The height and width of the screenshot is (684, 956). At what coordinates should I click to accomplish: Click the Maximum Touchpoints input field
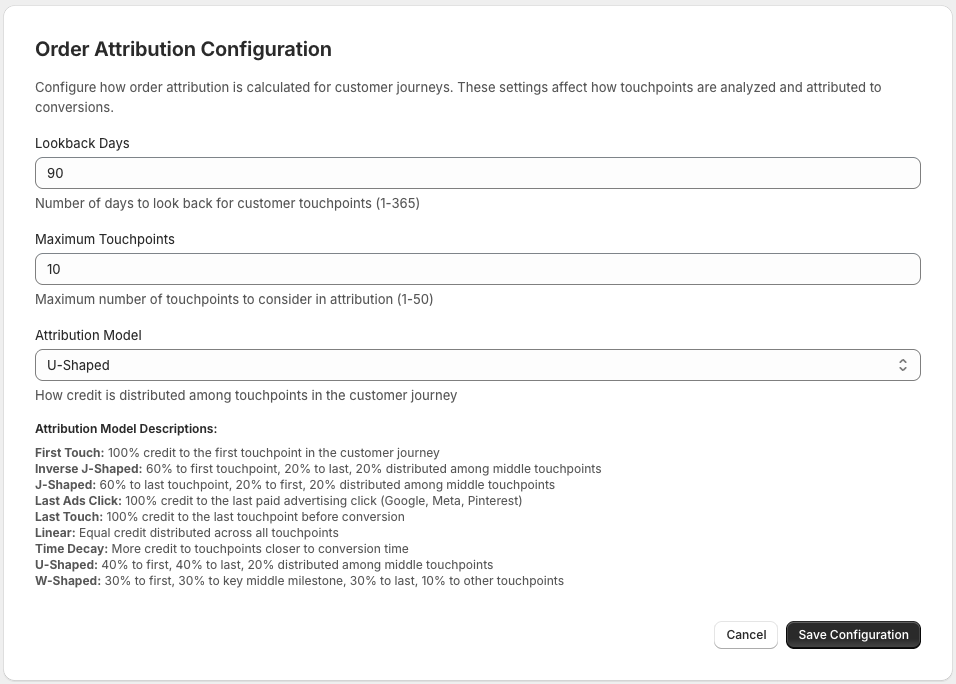pyautogui.click(x=477, y=268)
